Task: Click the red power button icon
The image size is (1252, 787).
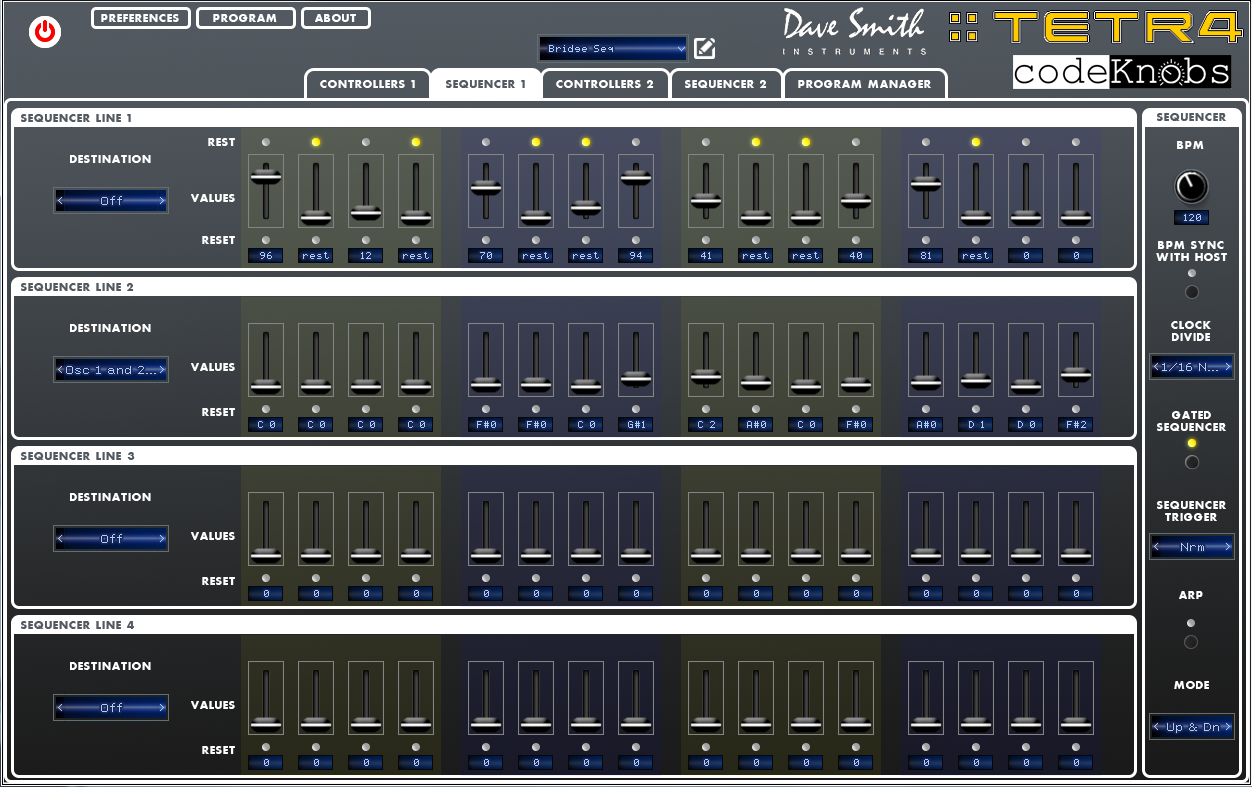Action: point(45,32)
